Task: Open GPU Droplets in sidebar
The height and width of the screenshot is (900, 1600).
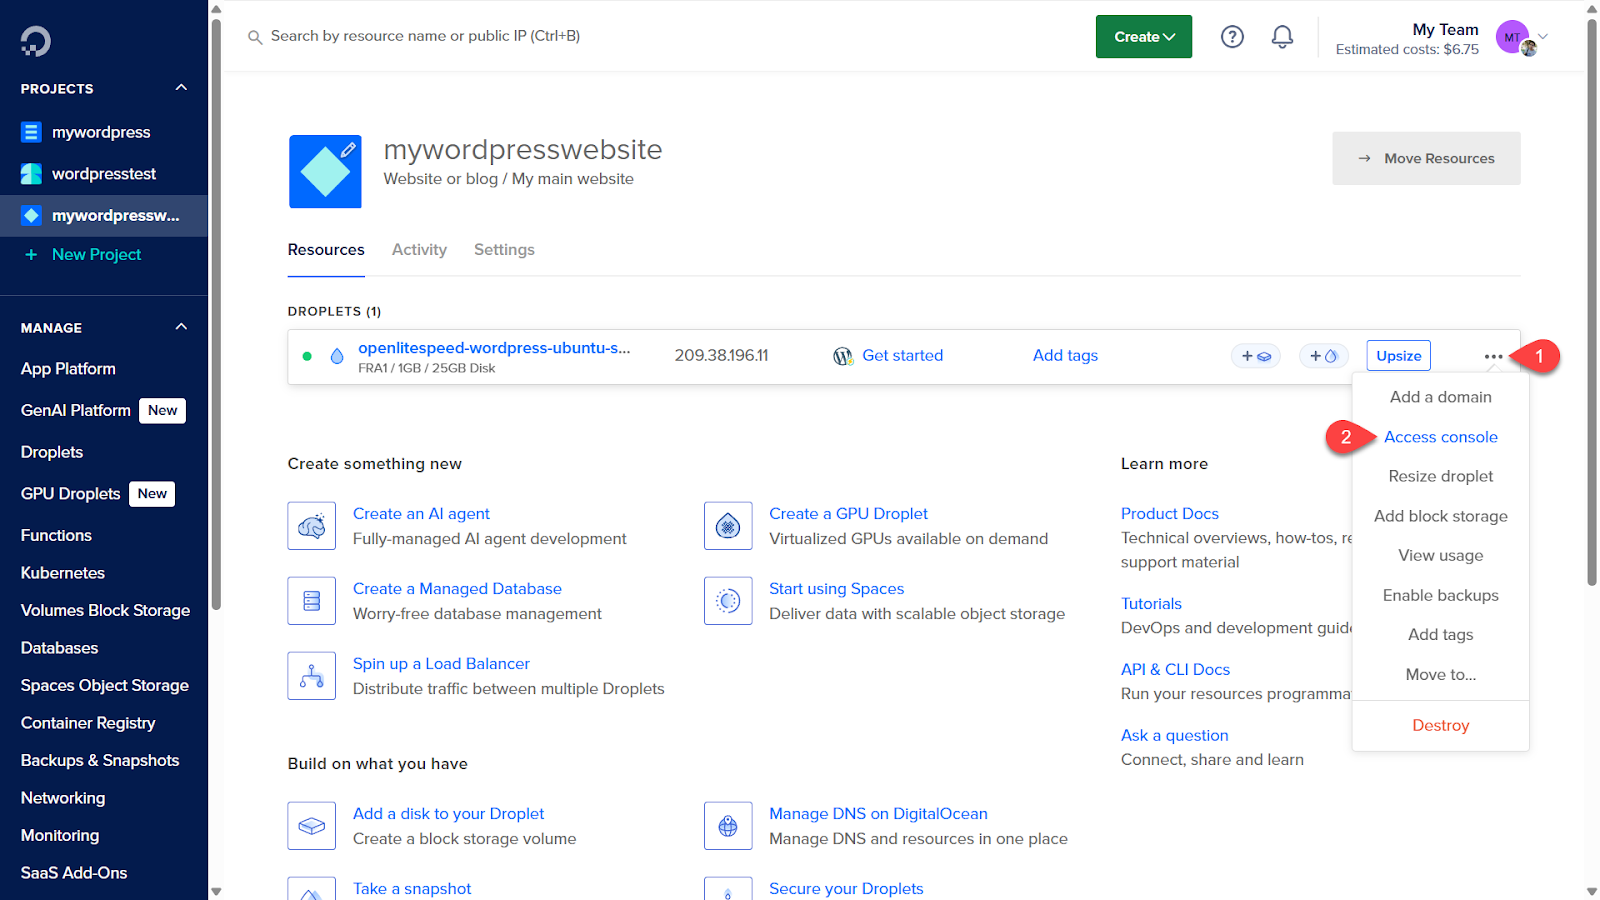Action: coord(70,494)
